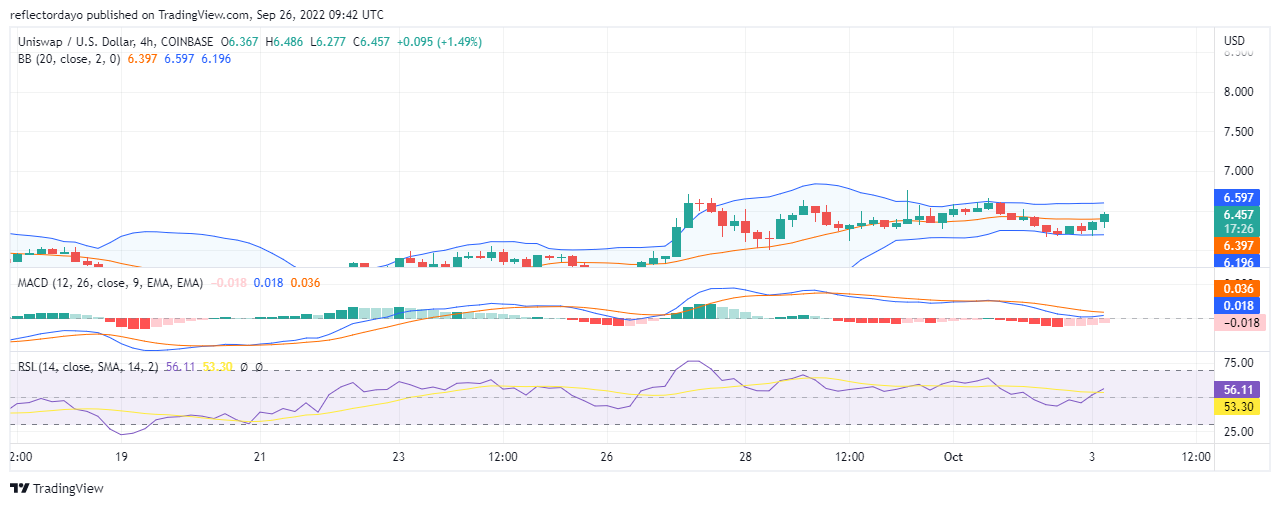
Task: Click the yellow 53.30 value in RSI legend
Action: [x=219, y=367]
